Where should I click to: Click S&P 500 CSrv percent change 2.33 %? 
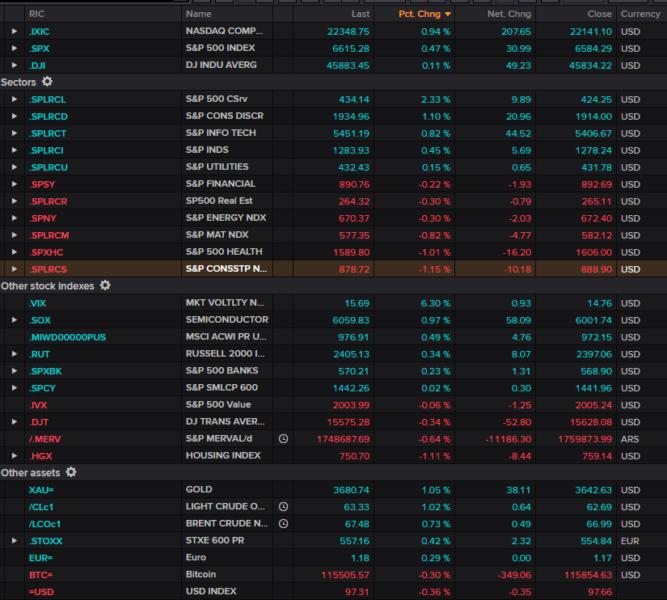click(x=435, y=100)
